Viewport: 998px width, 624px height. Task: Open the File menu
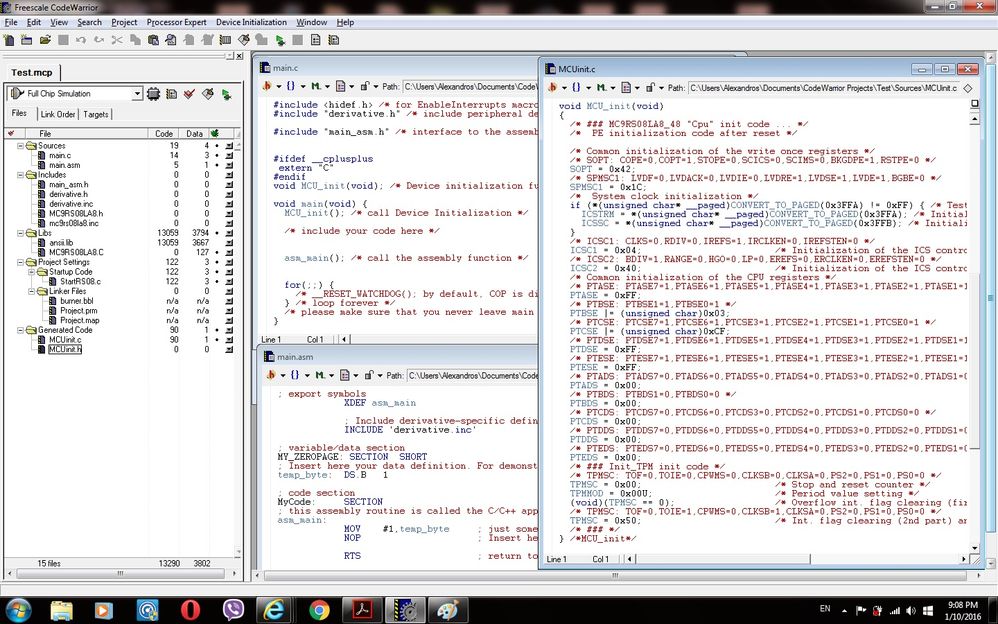11,22
